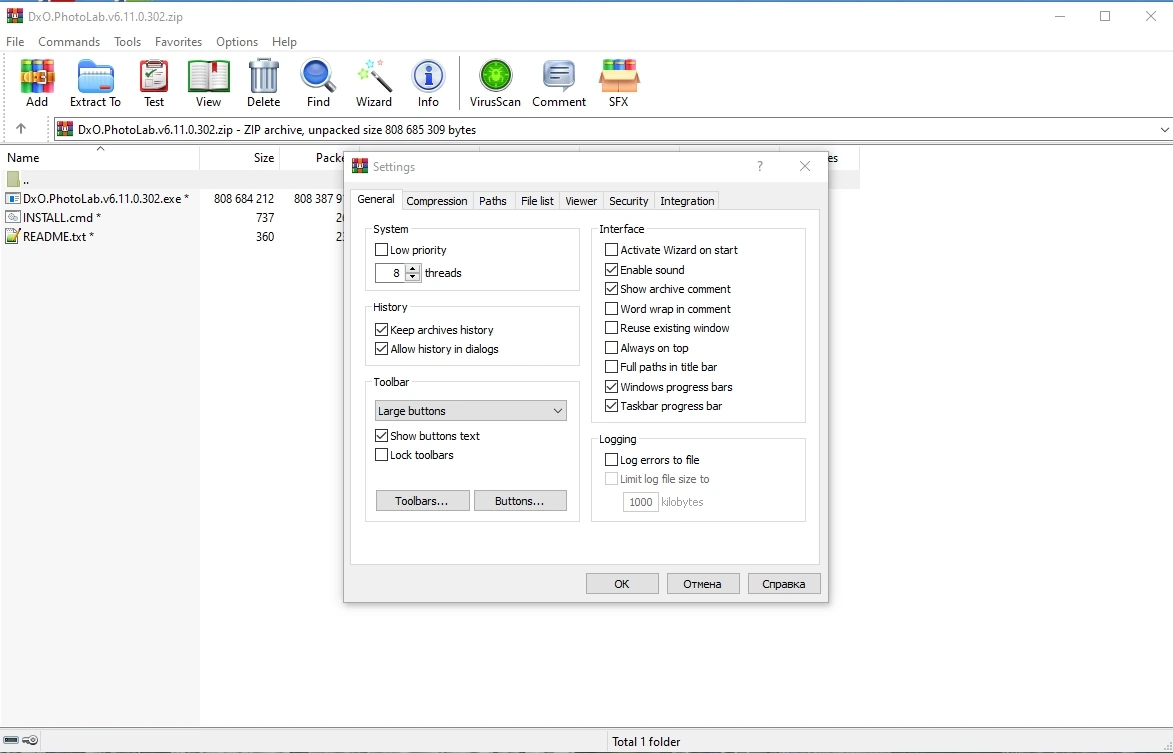
Task: Open the Favorites menu
Action: coord(178,42)
